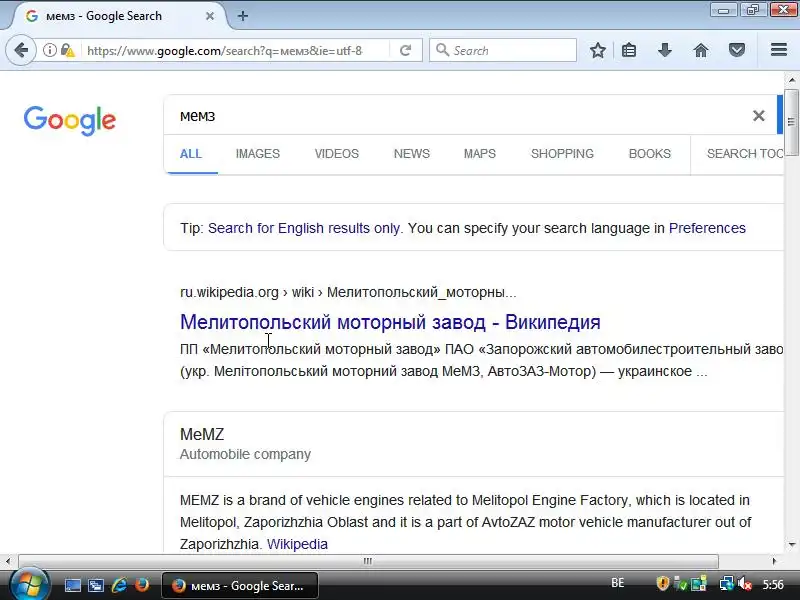Go back with the browser back arrow
The height and width of the screenshot is (600, 800).
(x=21, y=50)
